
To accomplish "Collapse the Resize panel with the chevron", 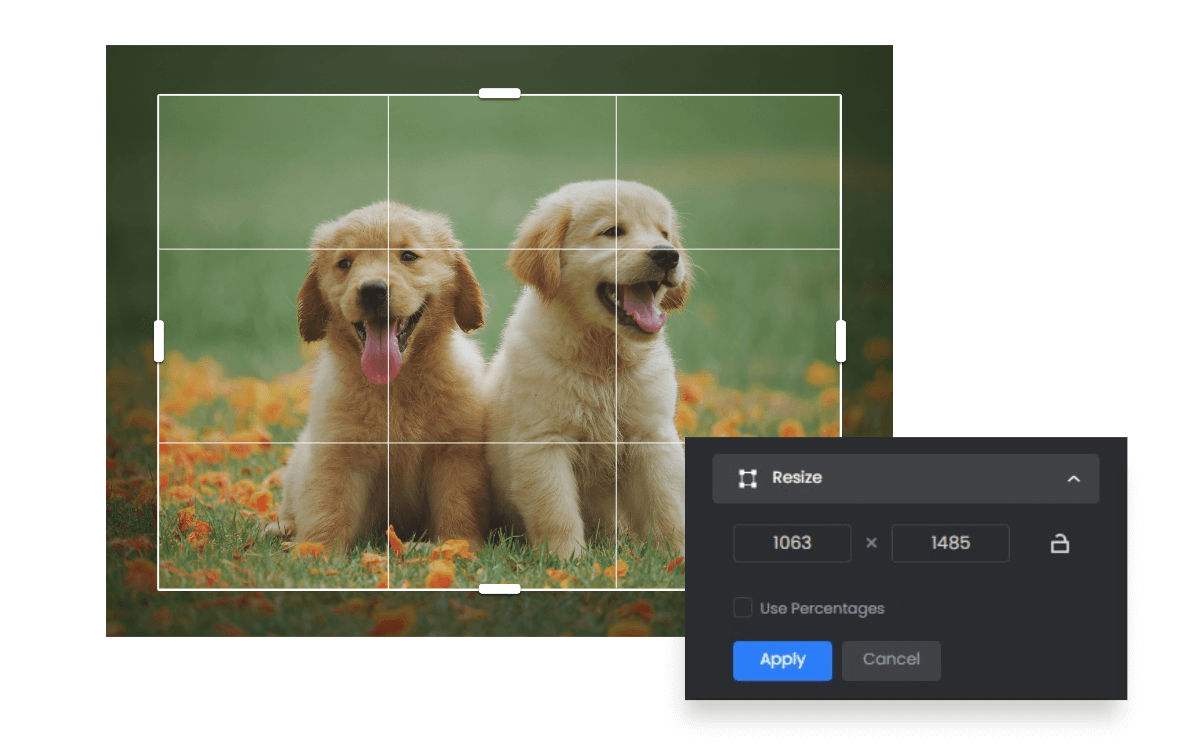I will tap(1074, 479).
